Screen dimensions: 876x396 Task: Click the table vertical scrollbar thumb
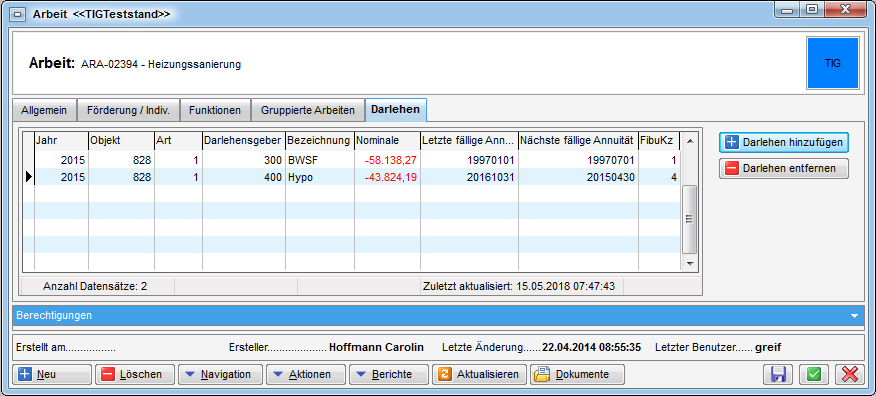[689, 219]
